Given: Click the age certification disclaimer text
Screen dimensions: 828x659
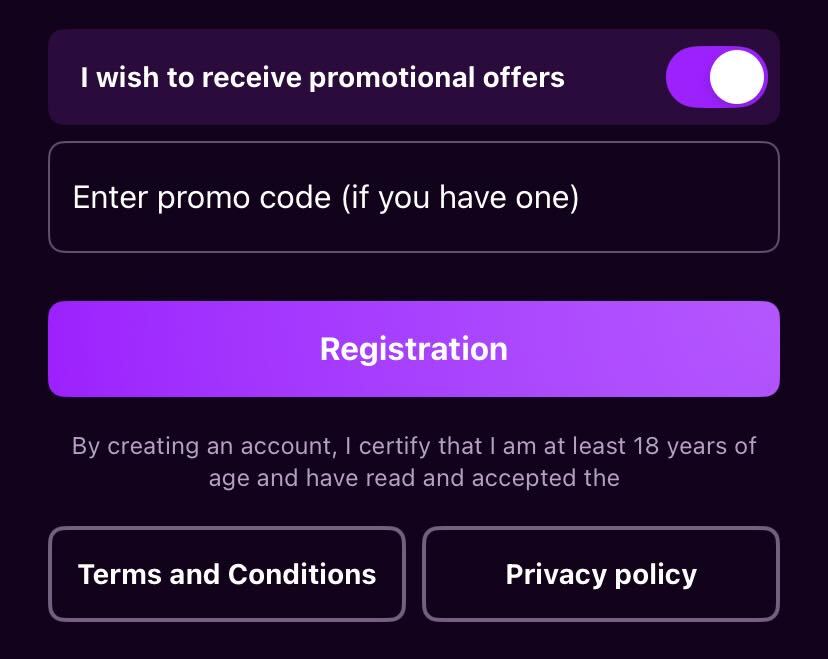Looking at the screenshot, I should coord(413,461).
